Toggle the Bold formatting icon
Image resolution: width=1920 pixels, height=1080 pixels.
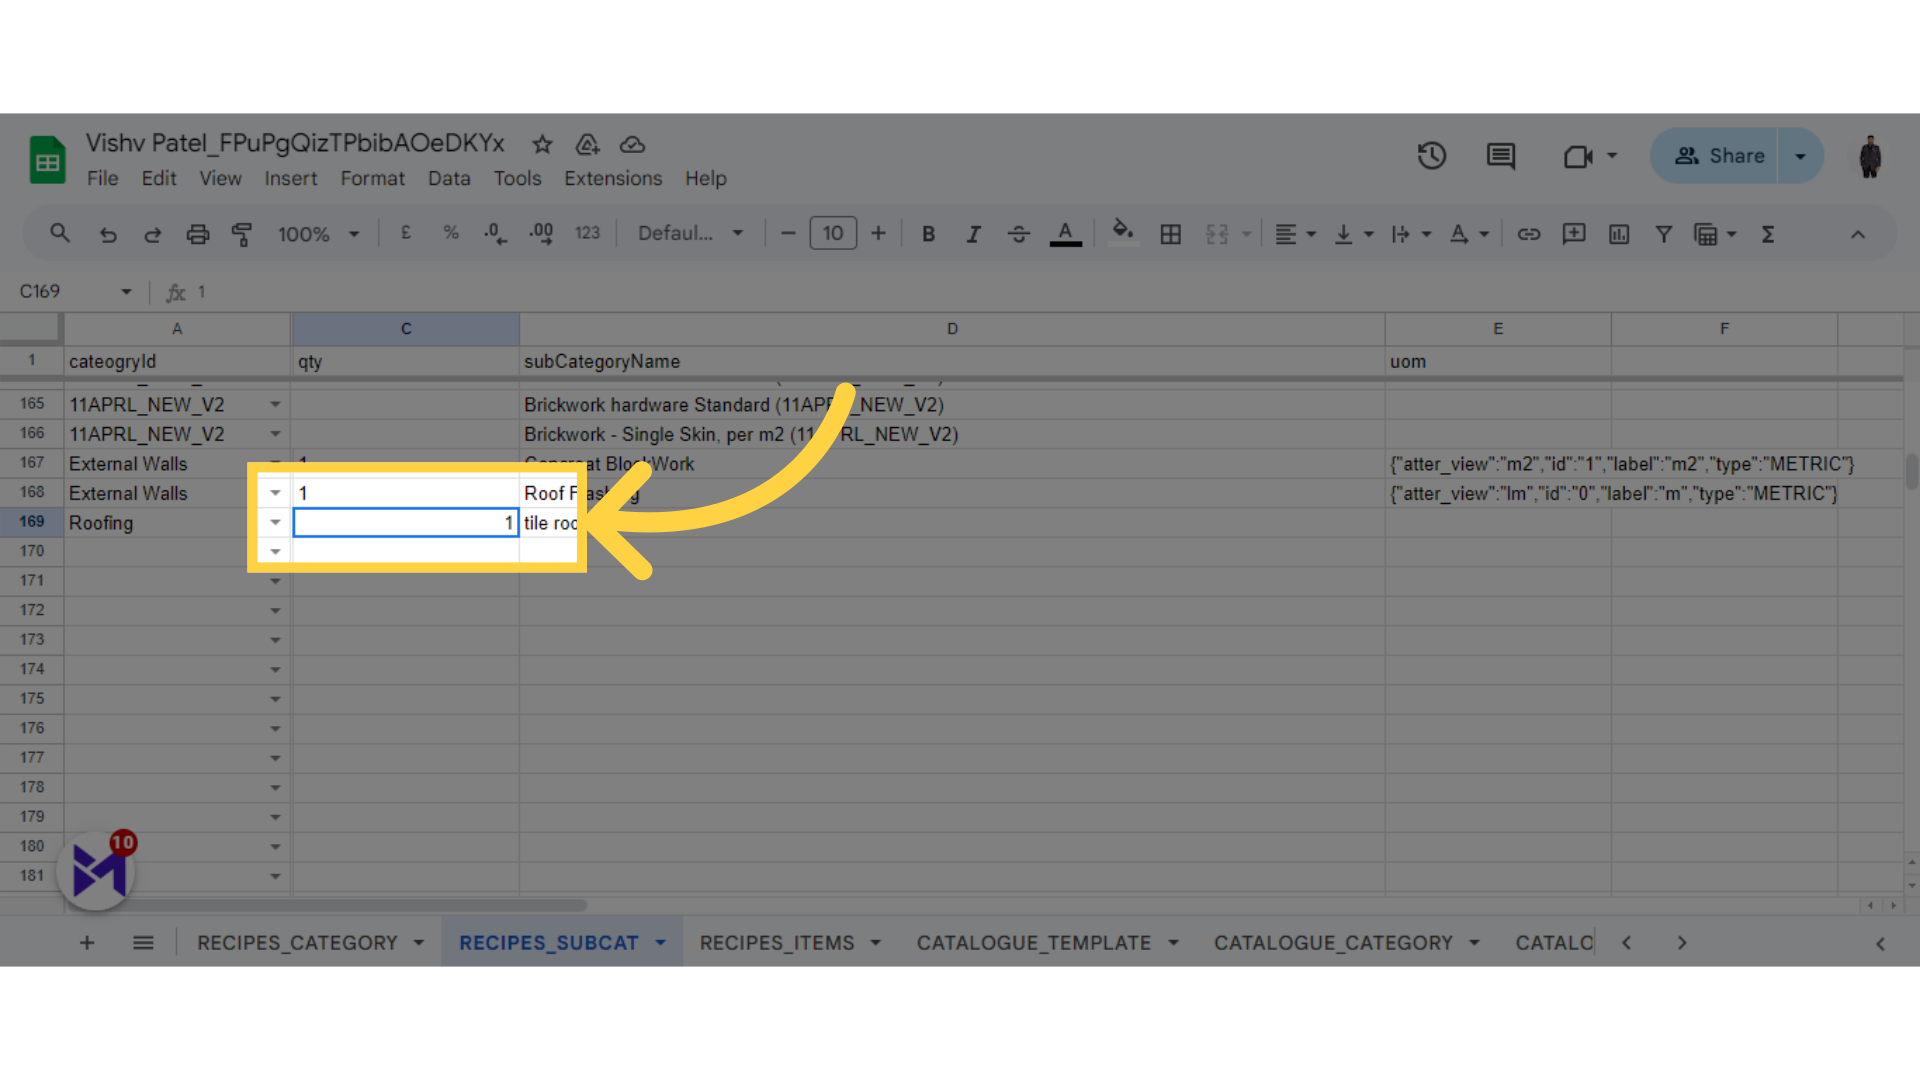[x=927, y=235]
